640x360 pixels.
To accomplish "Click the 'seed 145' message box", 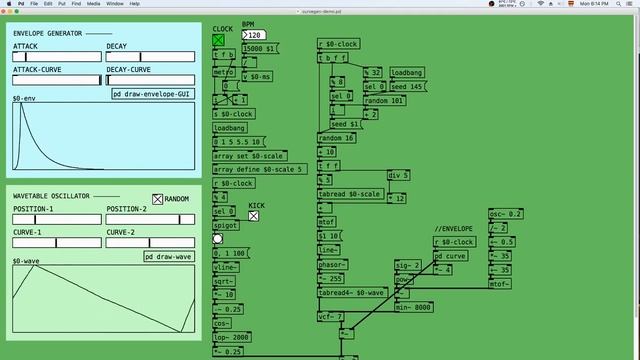I will click(408, 87).
